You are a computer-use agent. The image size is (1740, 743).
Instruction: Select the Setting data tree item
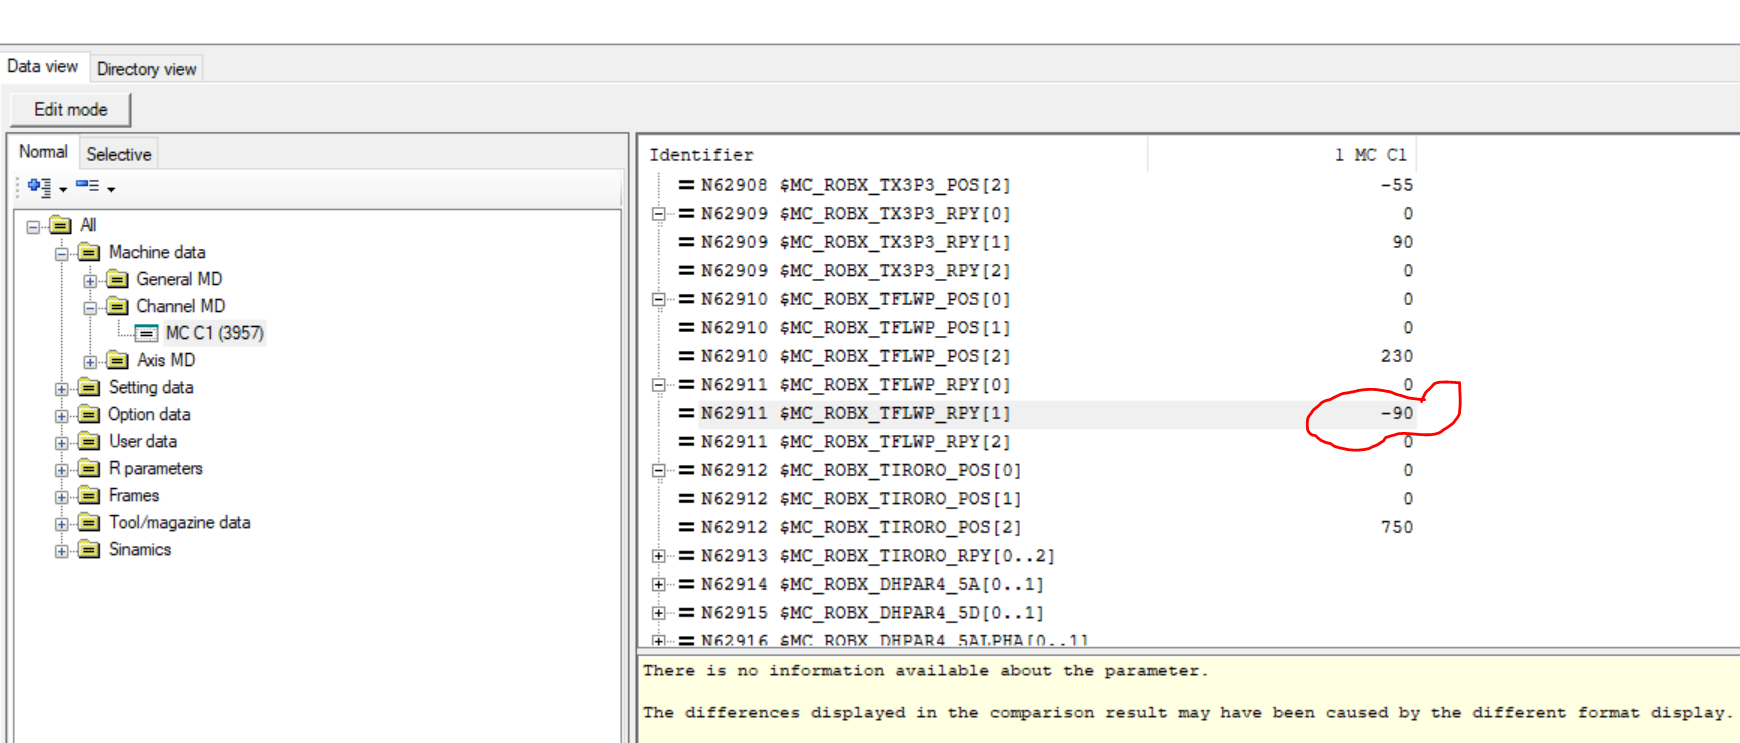point(150,388)
